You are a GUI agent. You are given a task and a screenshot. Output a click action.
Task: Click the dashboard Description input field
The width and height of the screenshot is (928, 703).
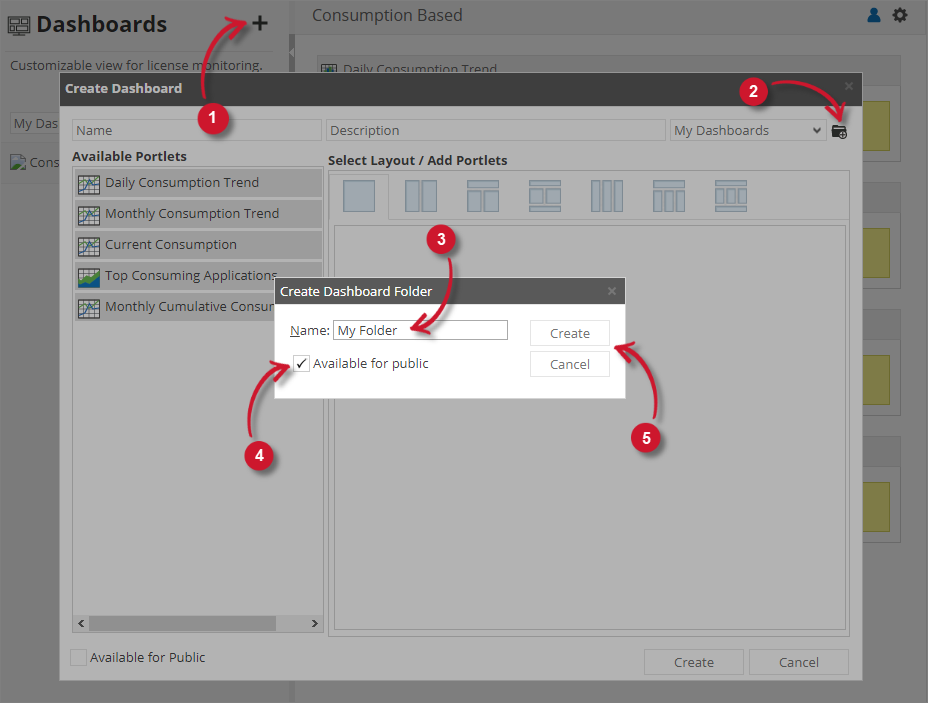point(495,130)
